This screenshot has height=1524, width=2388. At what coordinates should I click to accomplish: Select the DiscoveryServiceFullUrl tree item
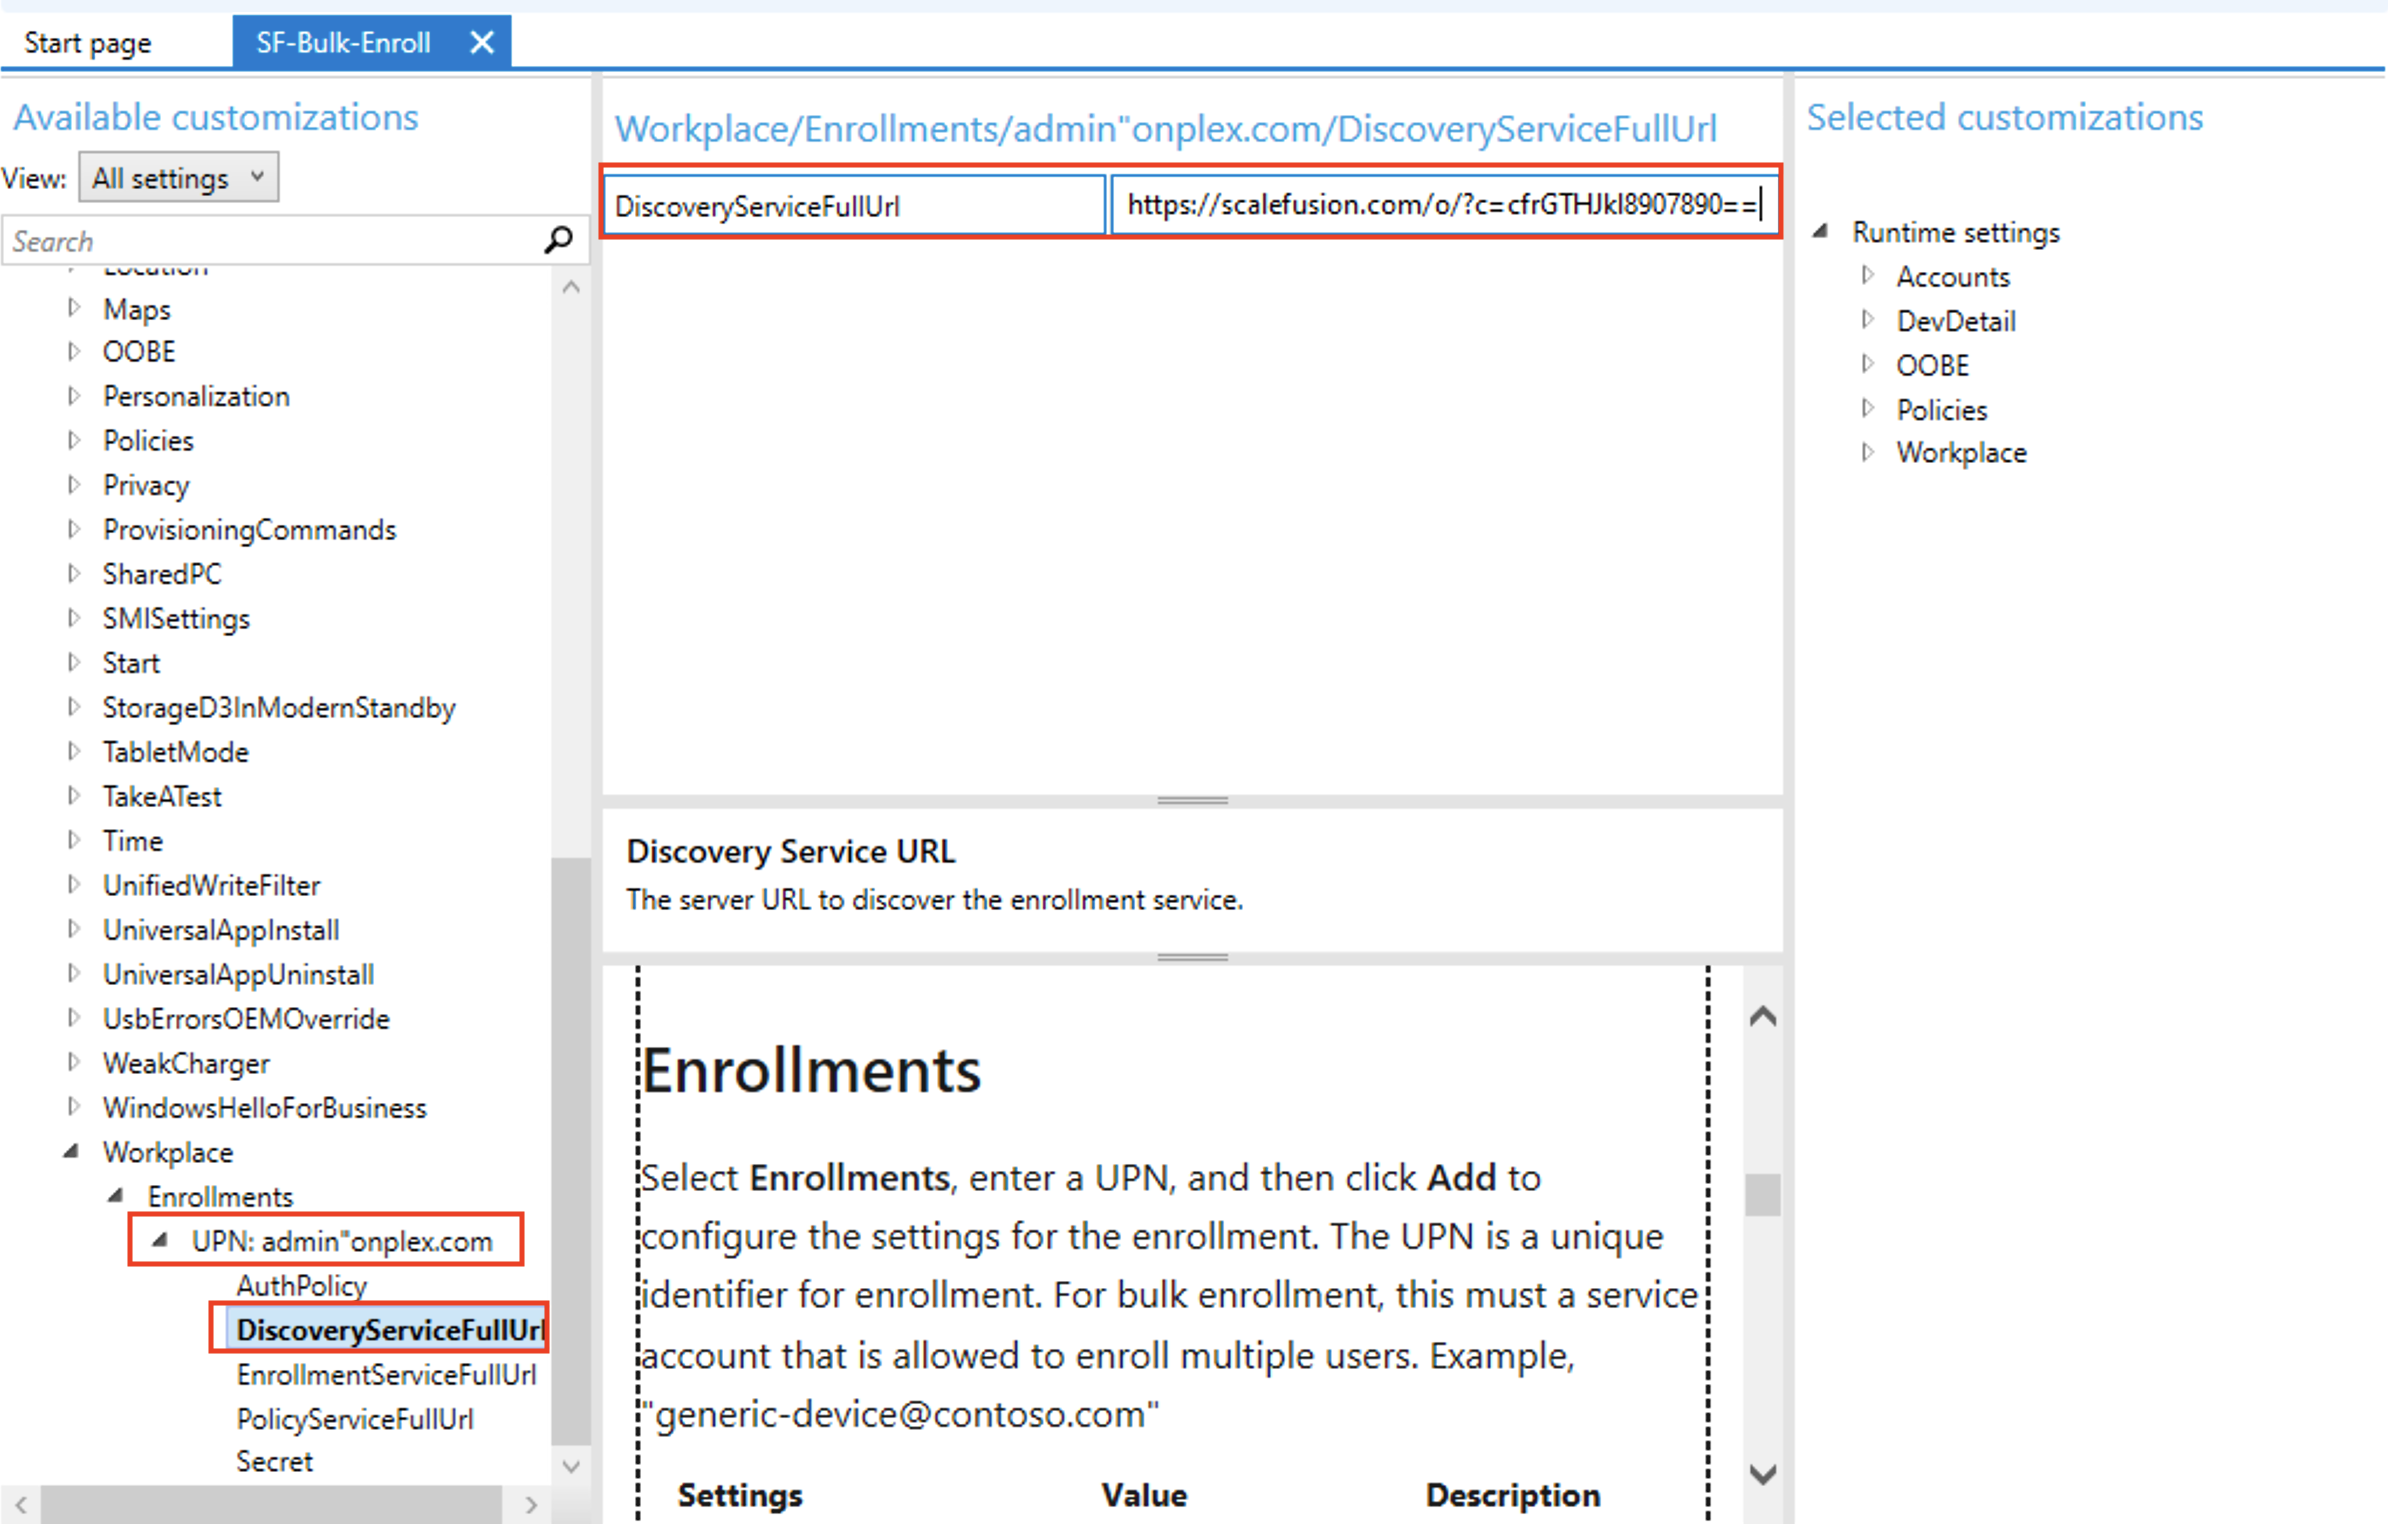tap(390, 1330)
